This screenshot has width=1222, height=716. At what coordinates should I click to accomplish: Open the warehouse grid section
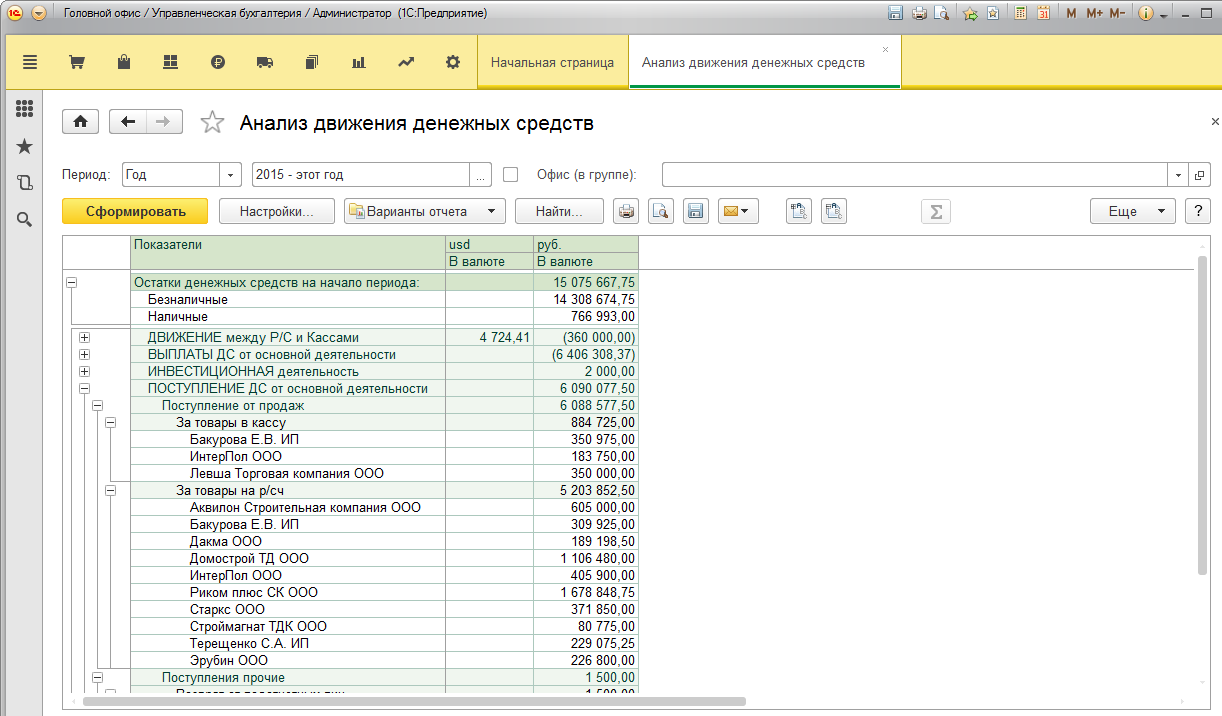click(x=170, y=62)
